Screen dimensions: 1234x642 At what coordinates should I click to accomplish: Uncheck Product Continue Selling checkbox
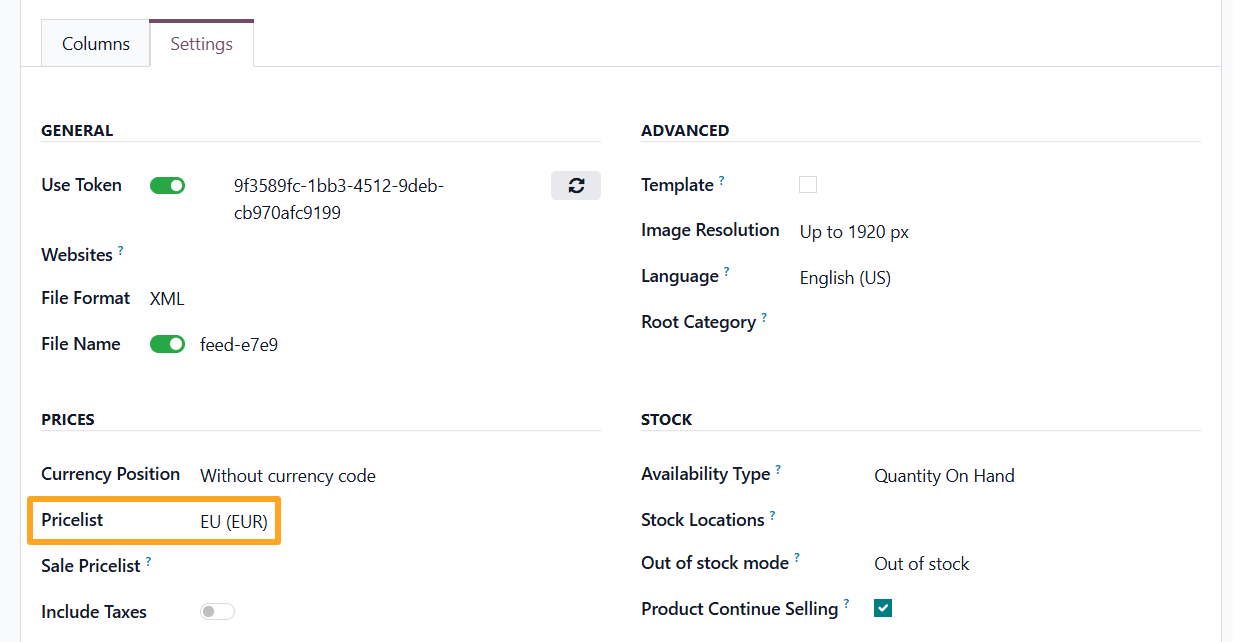pyautogui.click(x=883, y=608)
